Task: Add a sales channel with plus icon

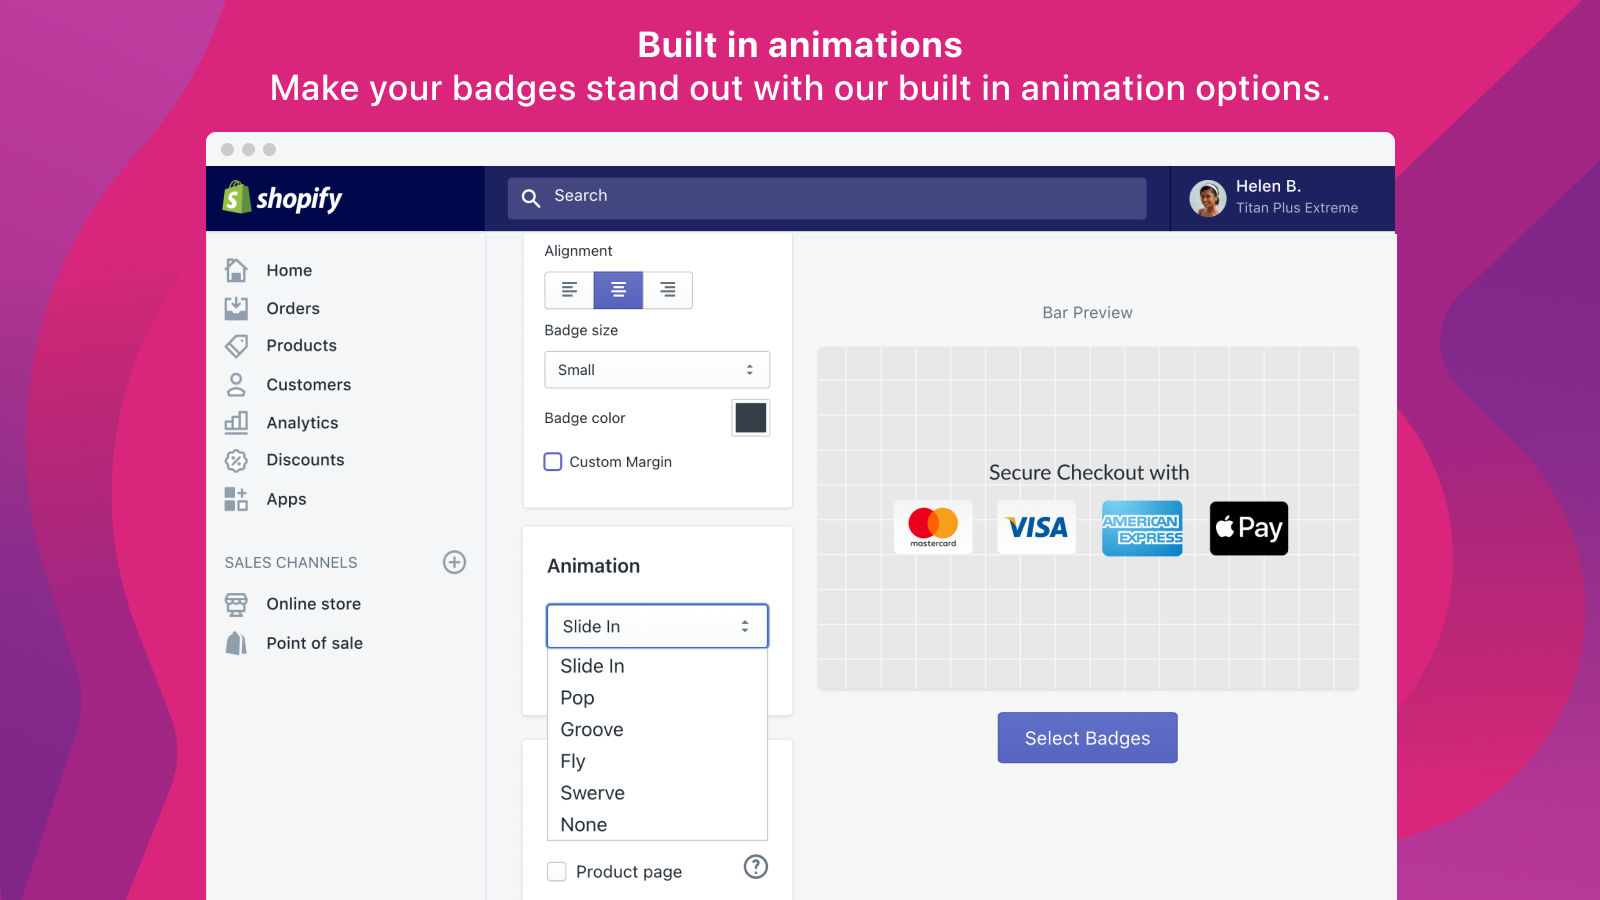Action: click(454, 562)
